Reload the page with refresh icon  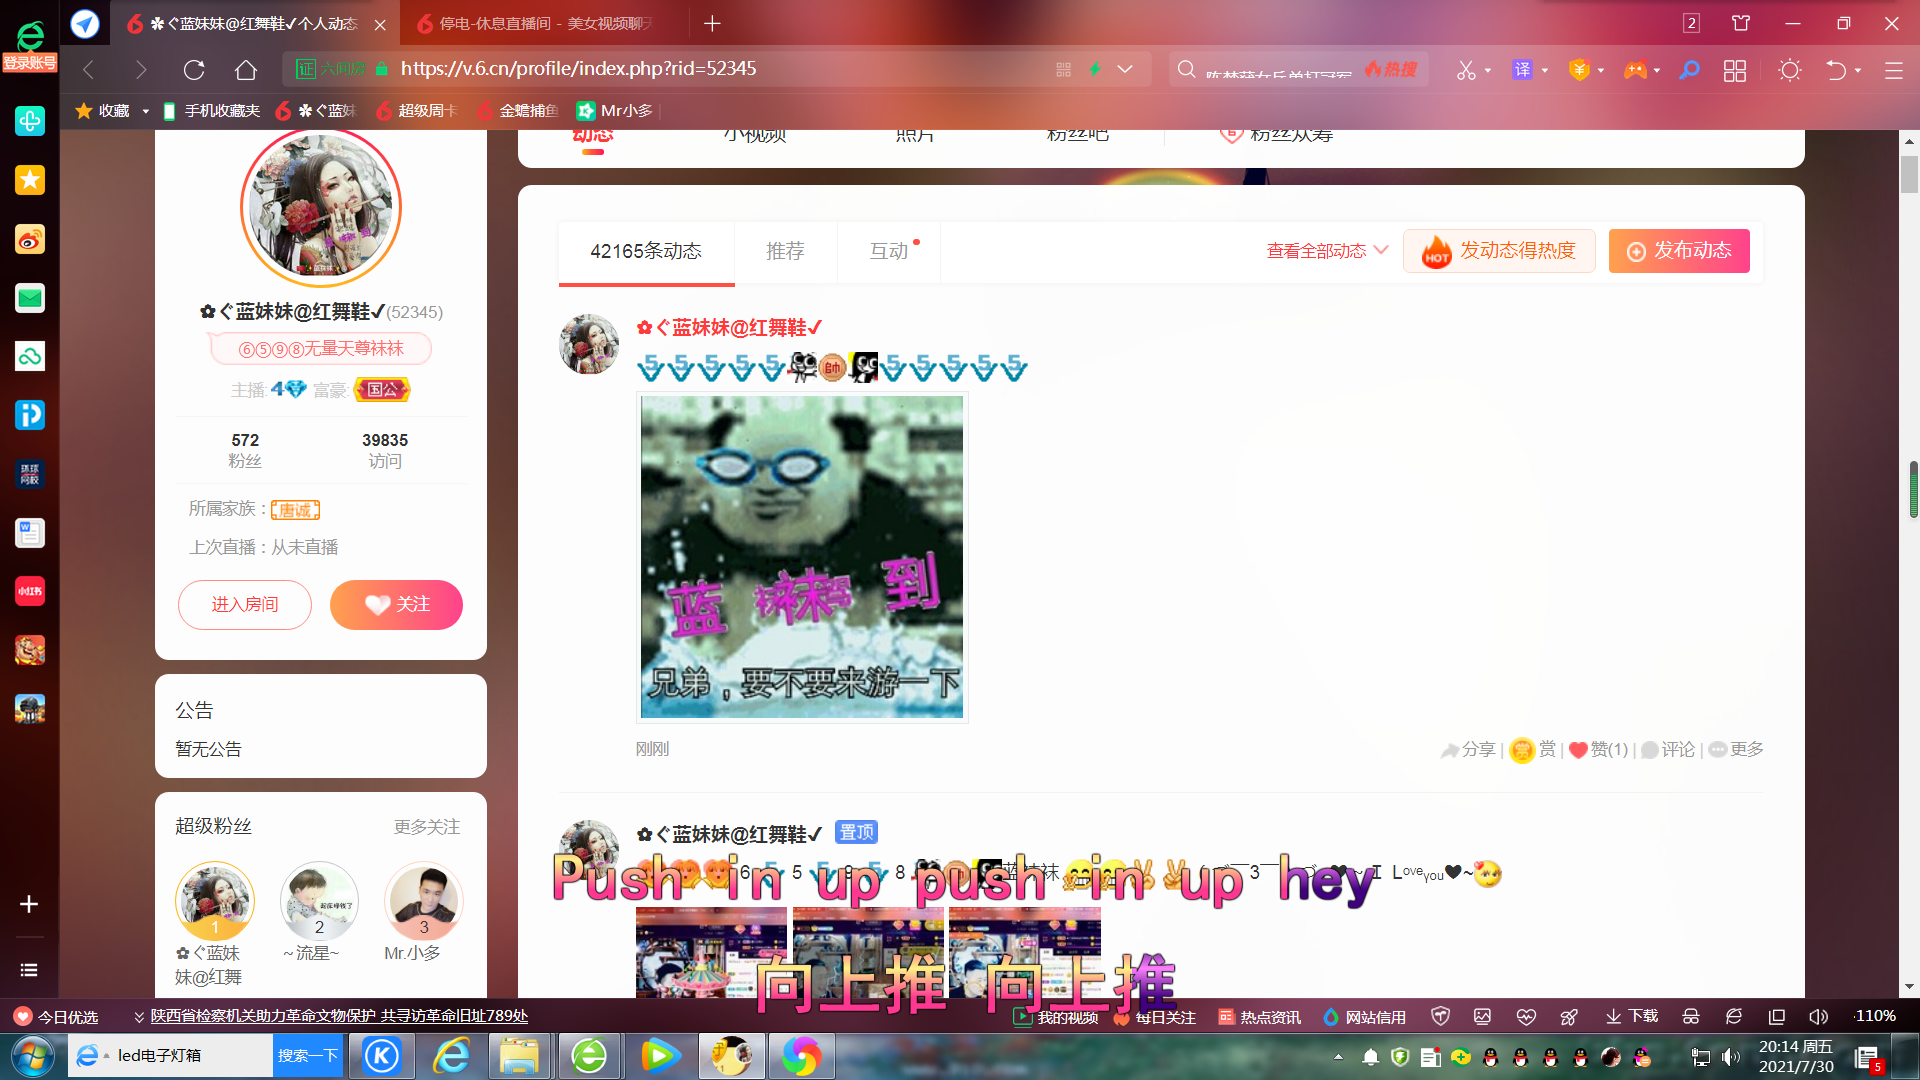click(x=194, y=69)
